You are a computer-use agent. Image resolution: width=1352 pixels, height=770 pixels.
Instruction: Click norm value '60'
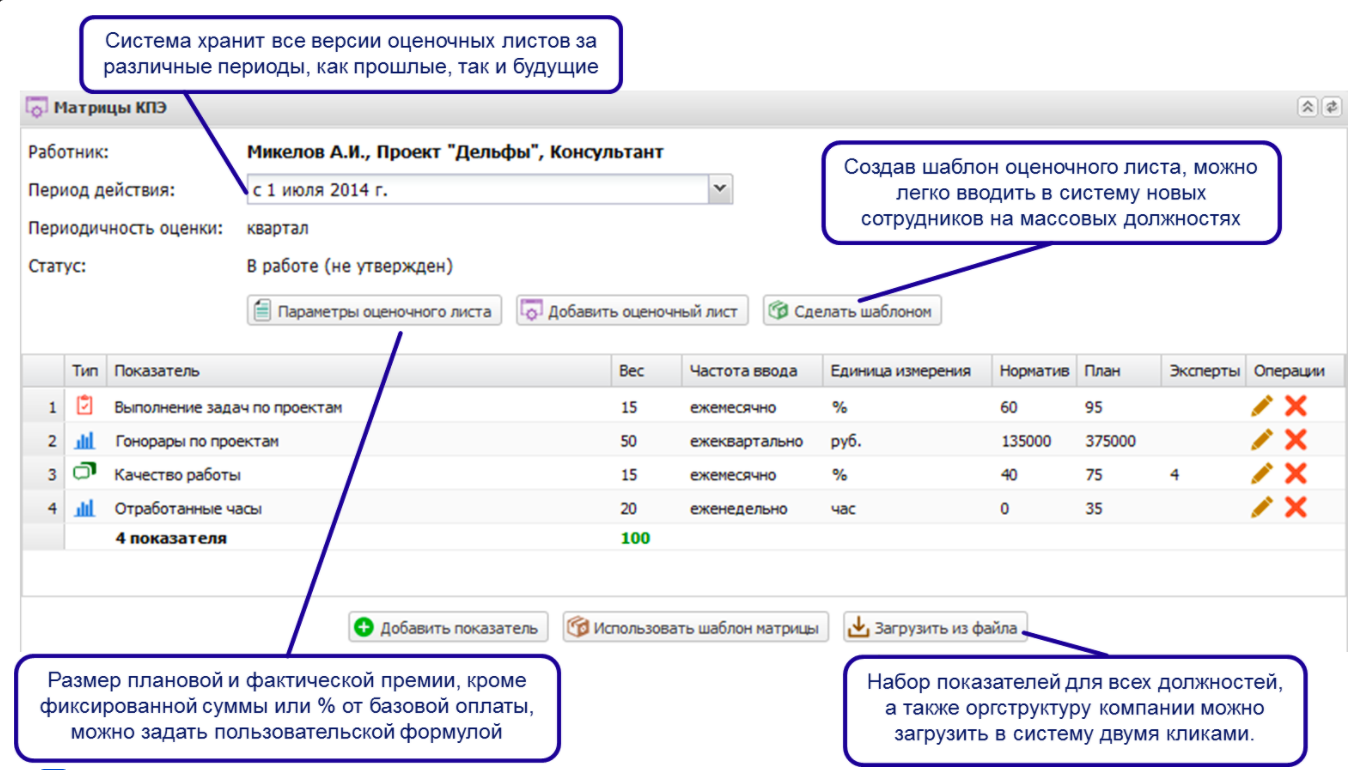[x=1008, y=407]
